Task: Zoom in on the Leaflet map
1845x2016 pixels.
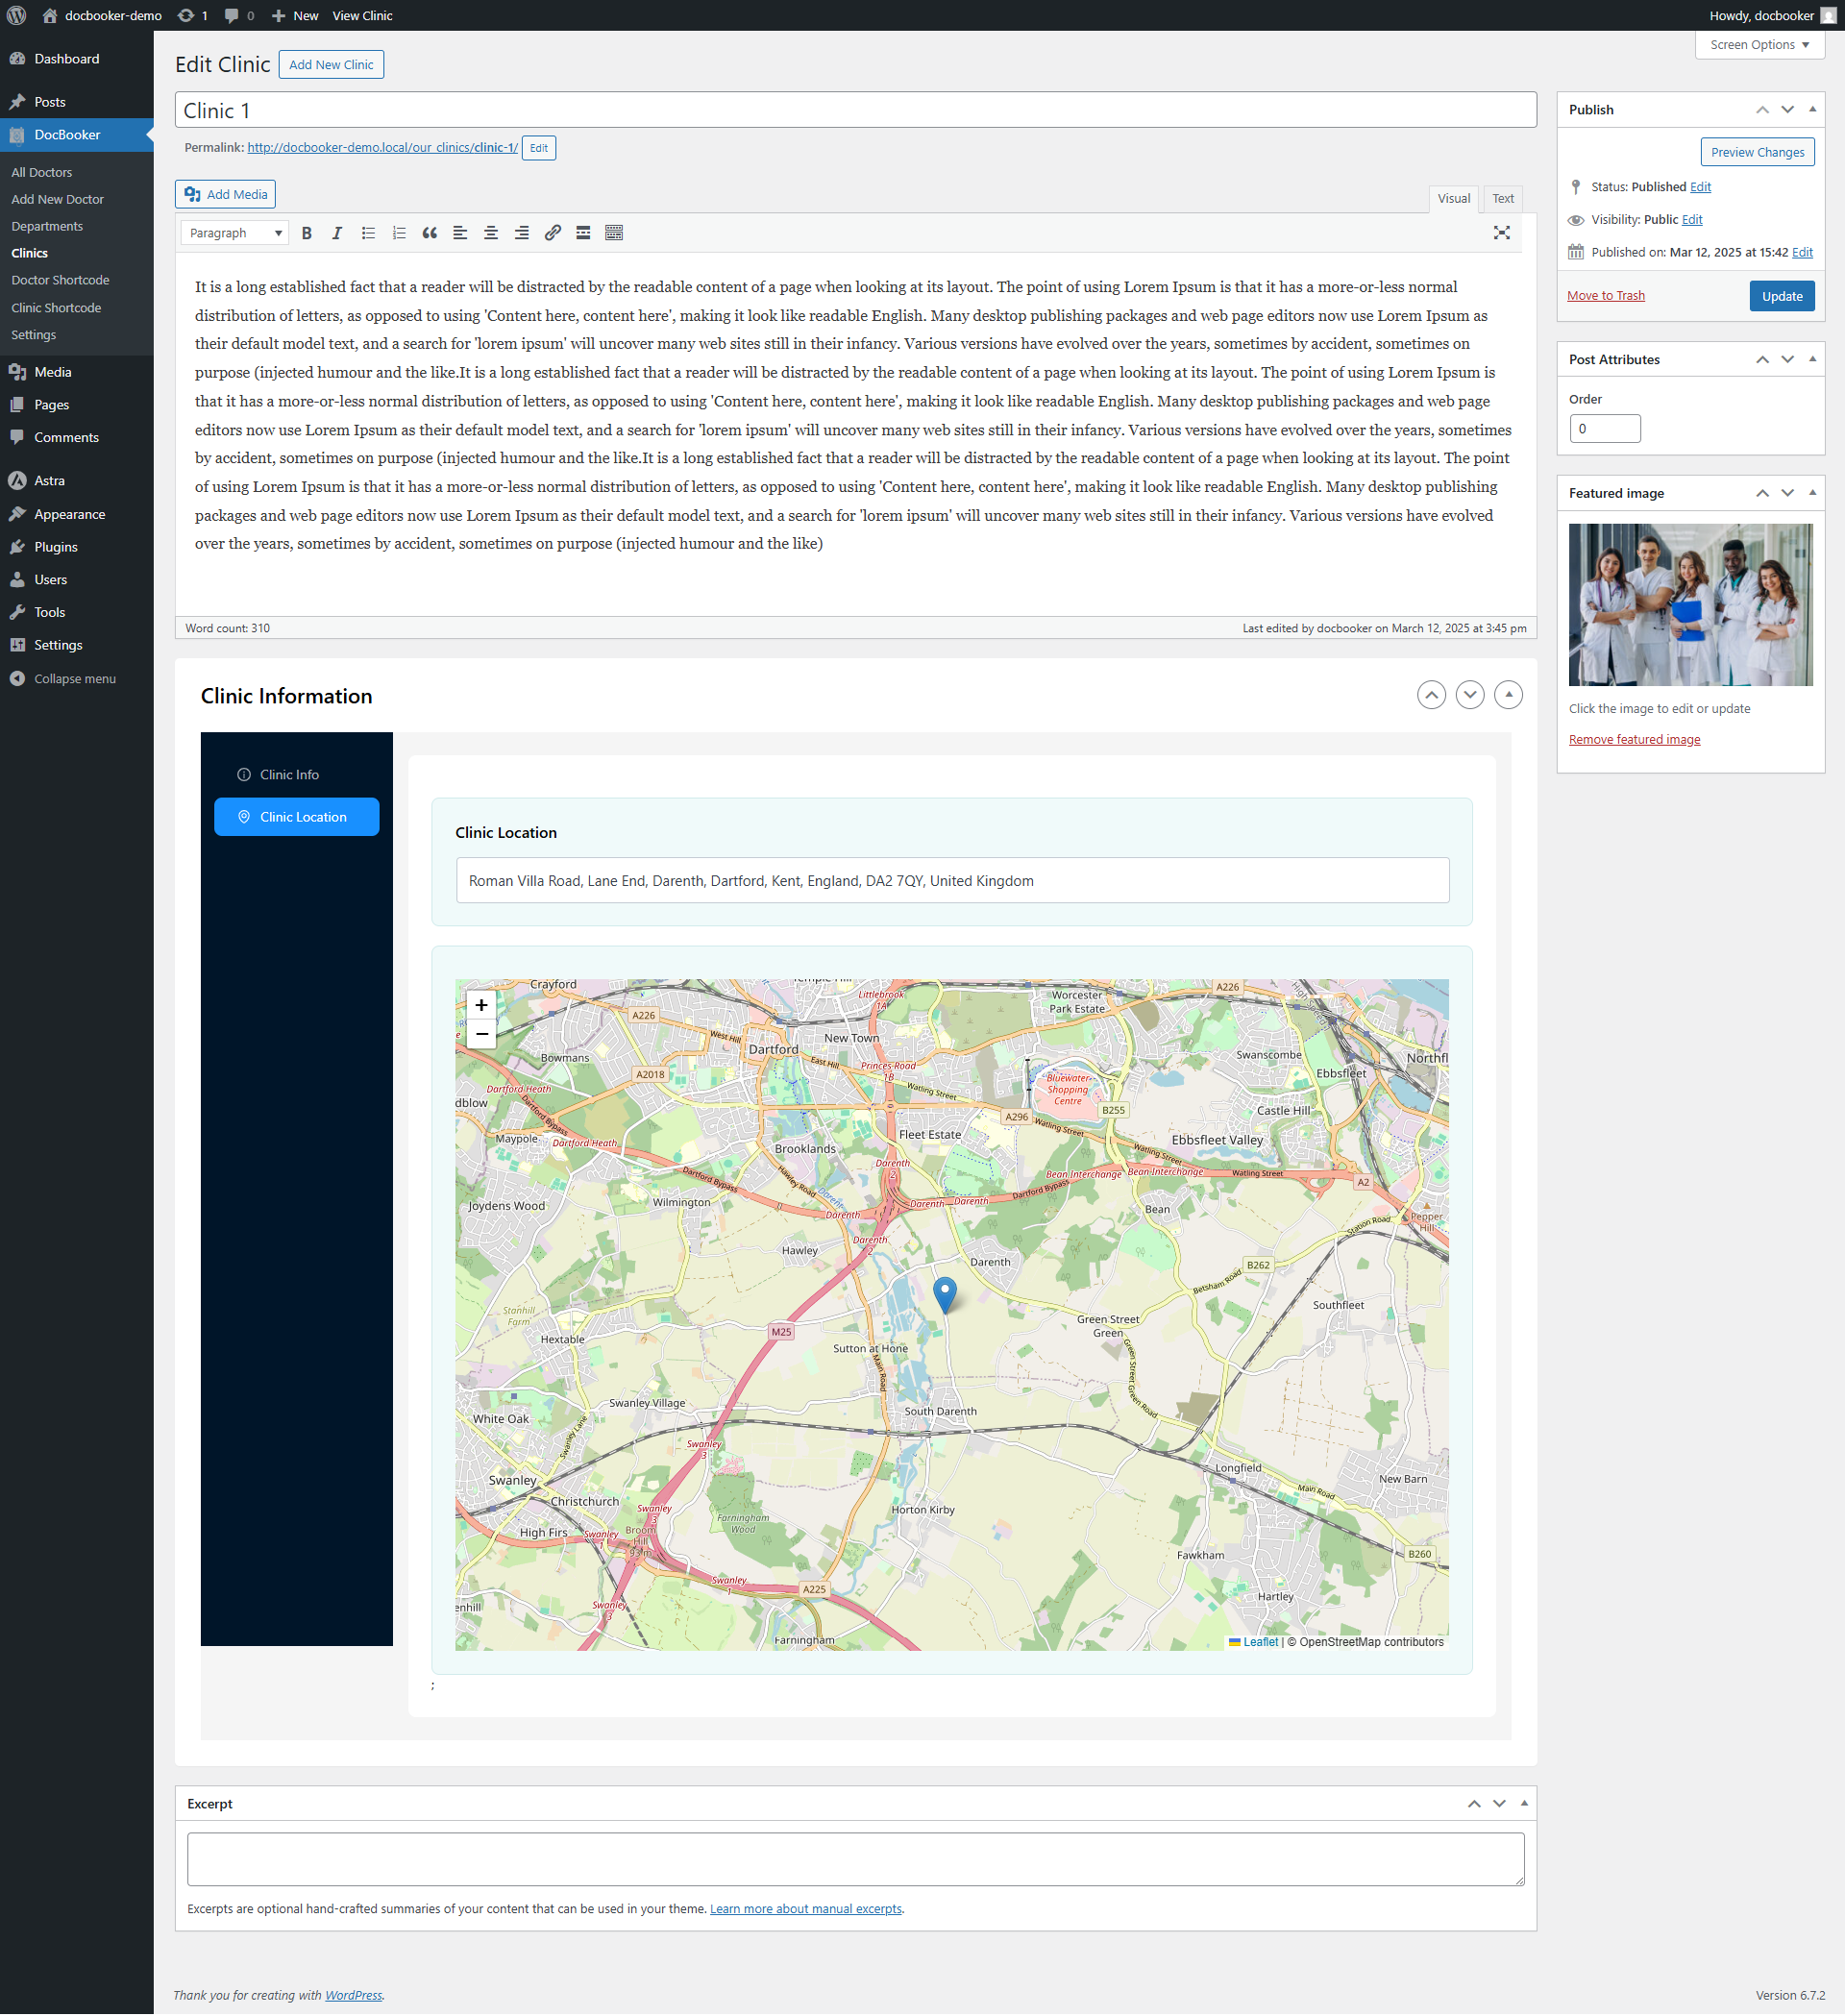Action: (481, 1005)
